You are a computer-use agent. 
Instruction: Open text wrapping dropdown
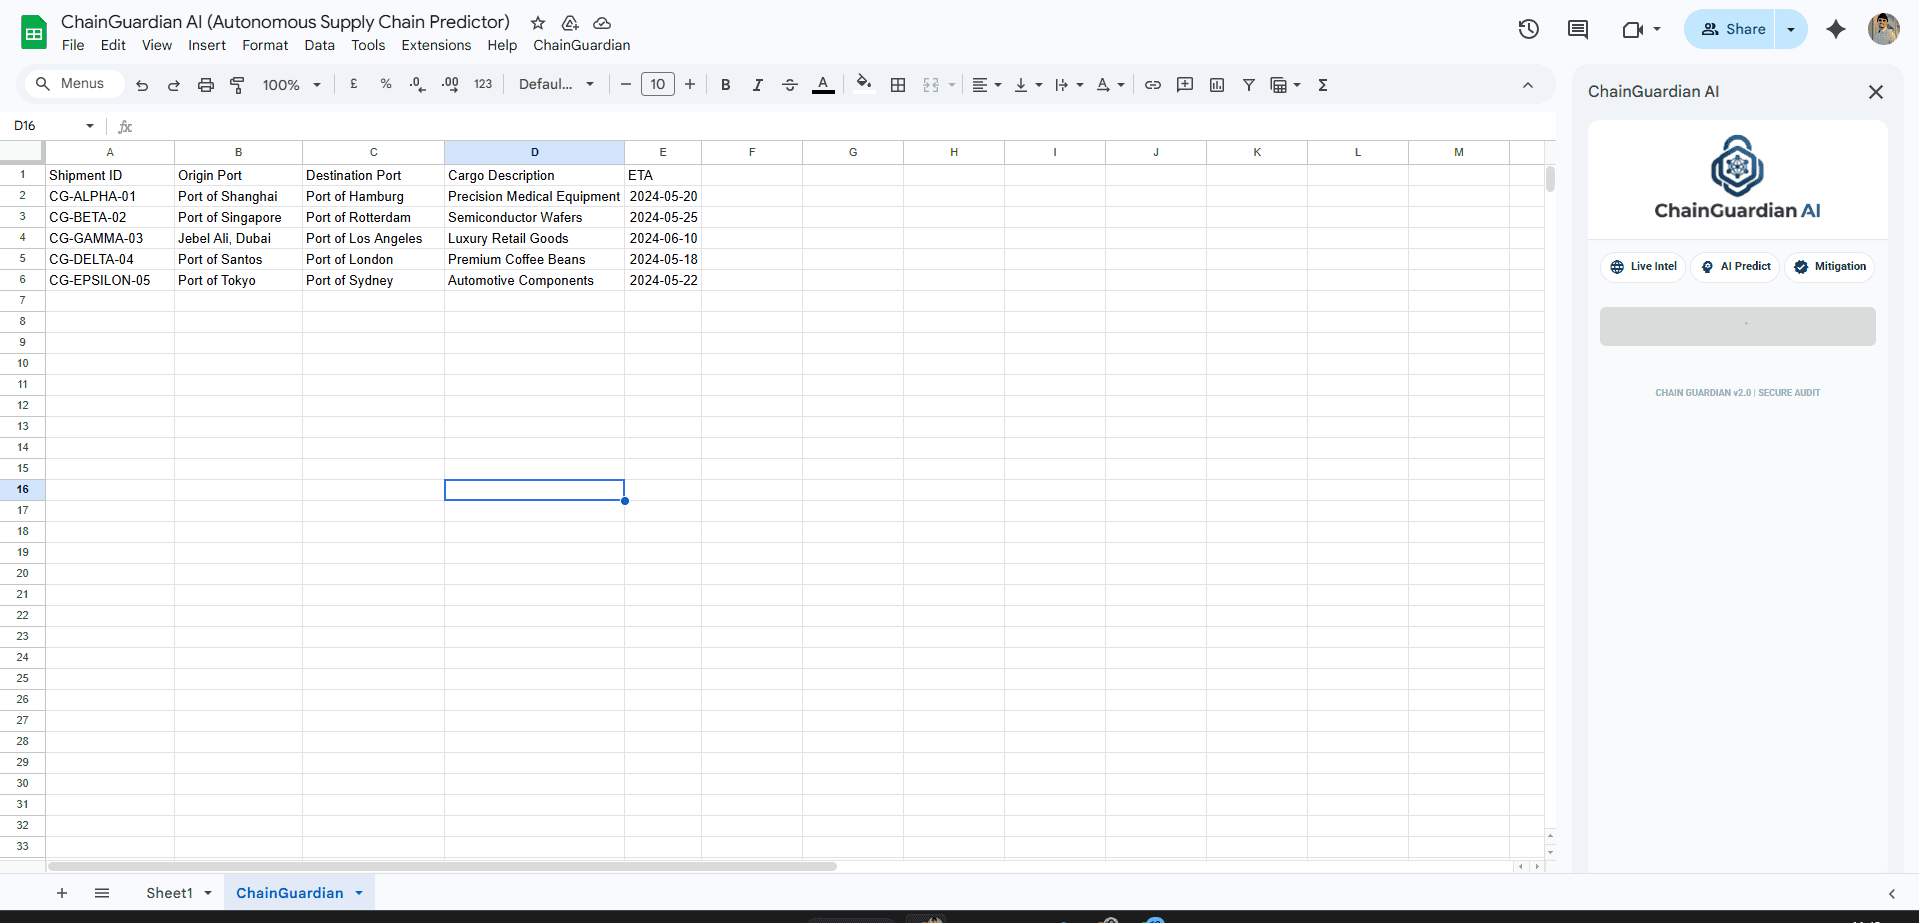tap(1069, 85)
